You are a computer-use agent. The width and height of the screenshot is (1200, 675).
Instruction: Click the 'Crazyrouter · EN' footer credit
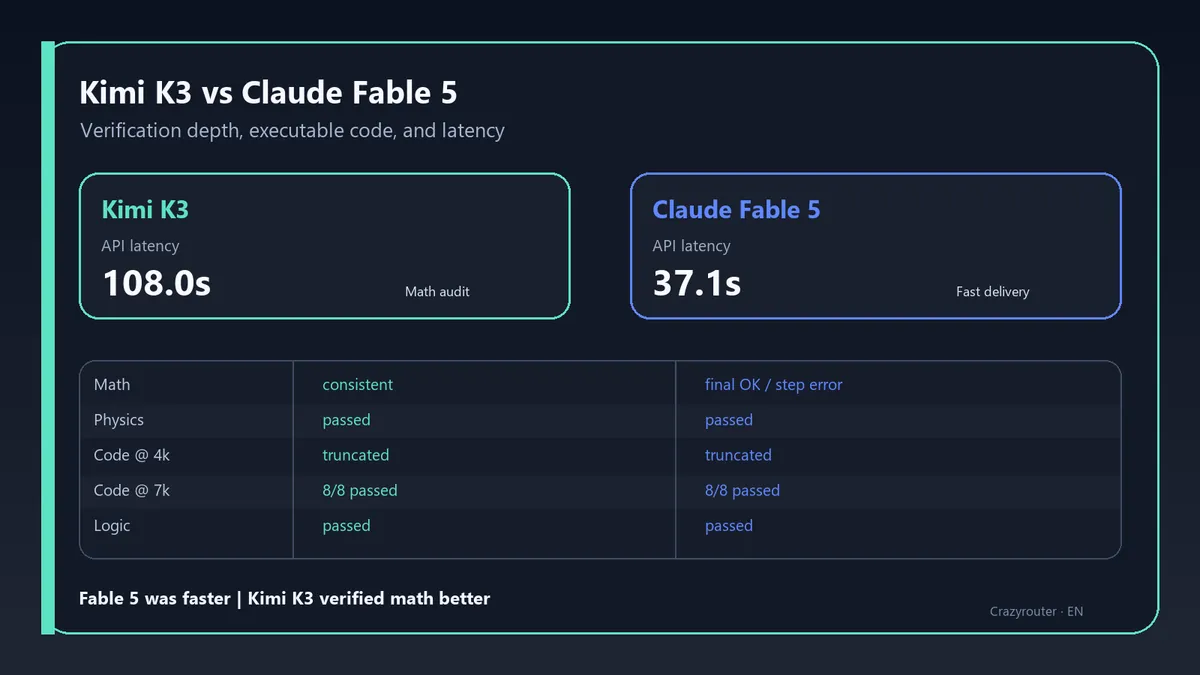click(x=1036, y=611)
